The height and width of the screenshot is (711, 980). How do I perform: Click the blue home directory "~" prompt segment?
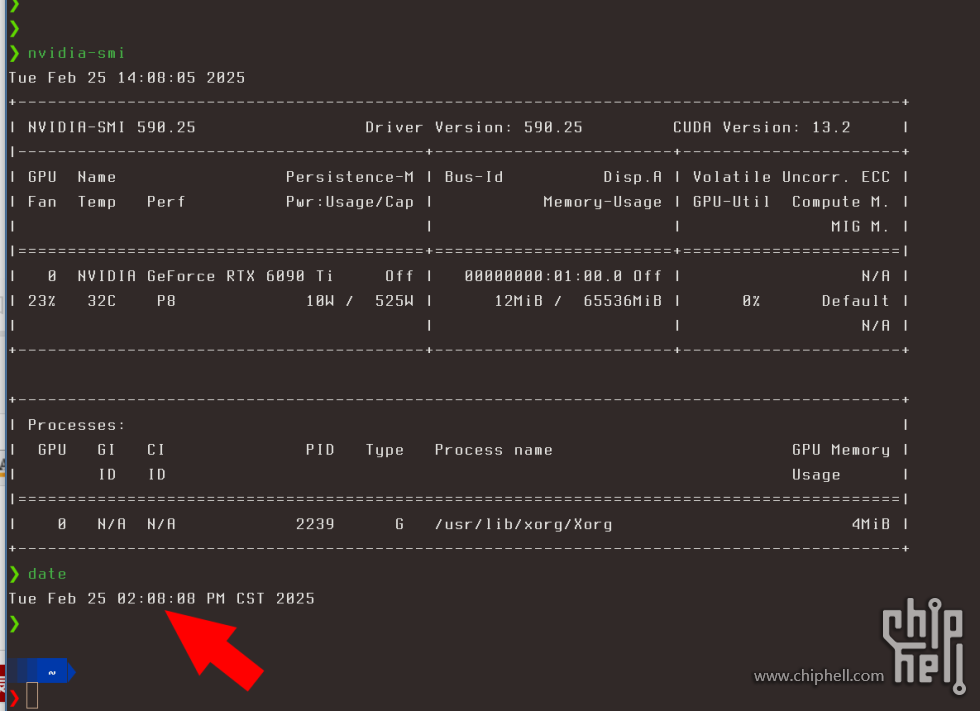(x=41, y=672)
